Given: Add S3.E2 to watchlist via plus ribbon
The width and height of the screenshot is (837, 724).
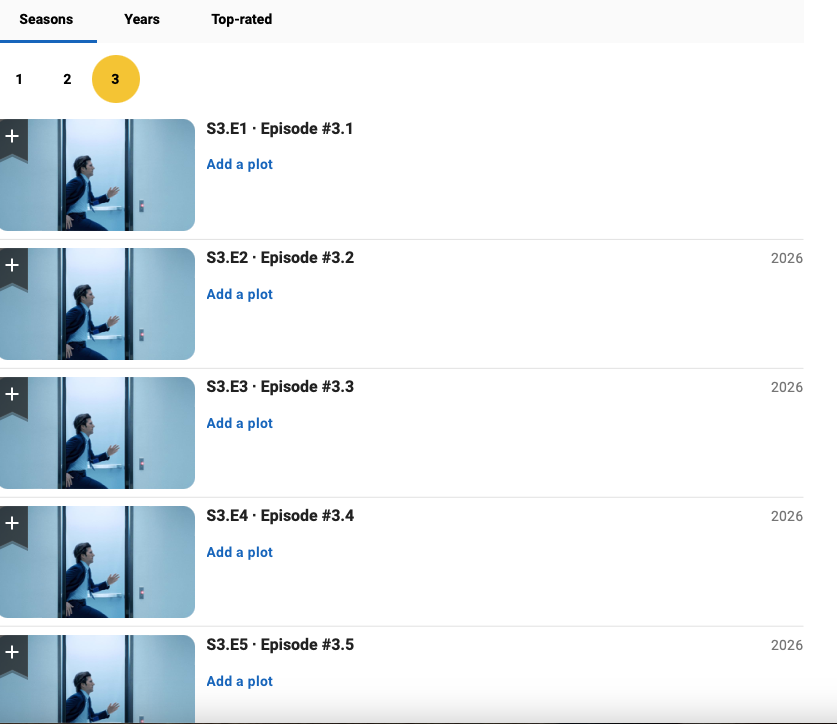Looking at the screenshot, I should pos(13,267).
